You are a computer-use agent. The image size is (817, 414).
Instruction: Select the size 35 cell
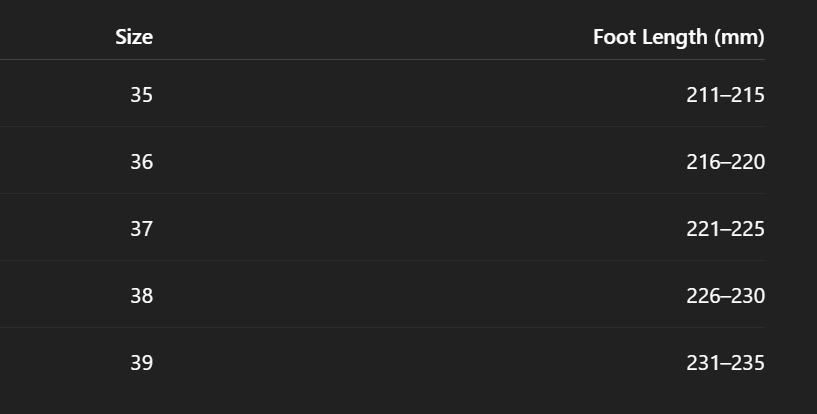[x=141, y=95]
